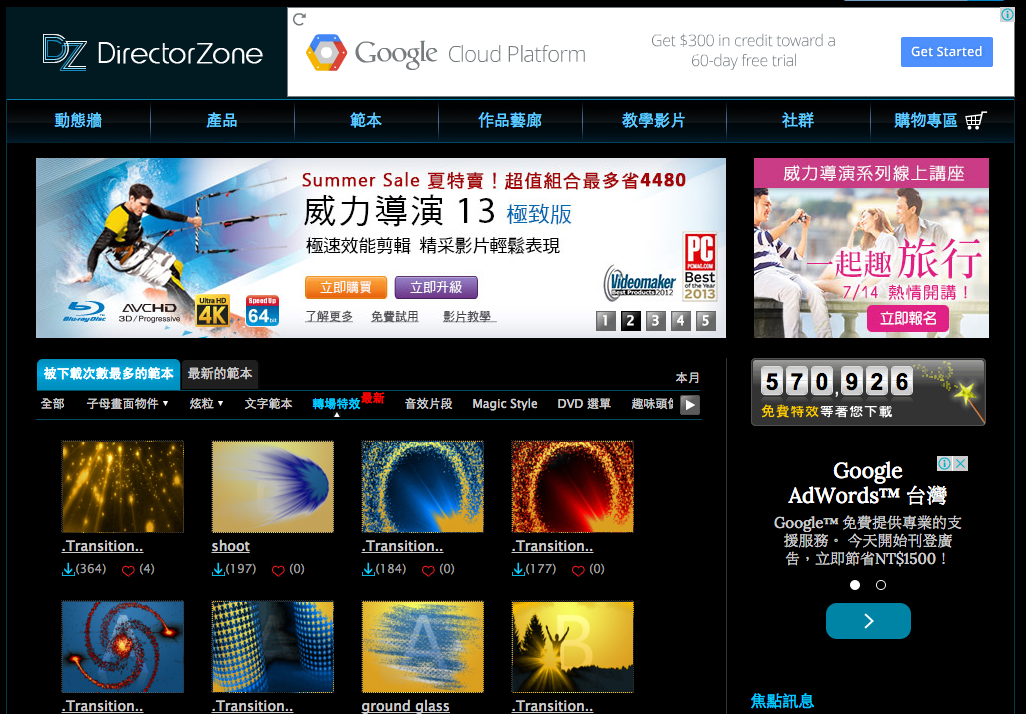Viewport: 1026px width, 714px height.
Task: Click the download icon for the 177 Transition
Action: [518, 570]
